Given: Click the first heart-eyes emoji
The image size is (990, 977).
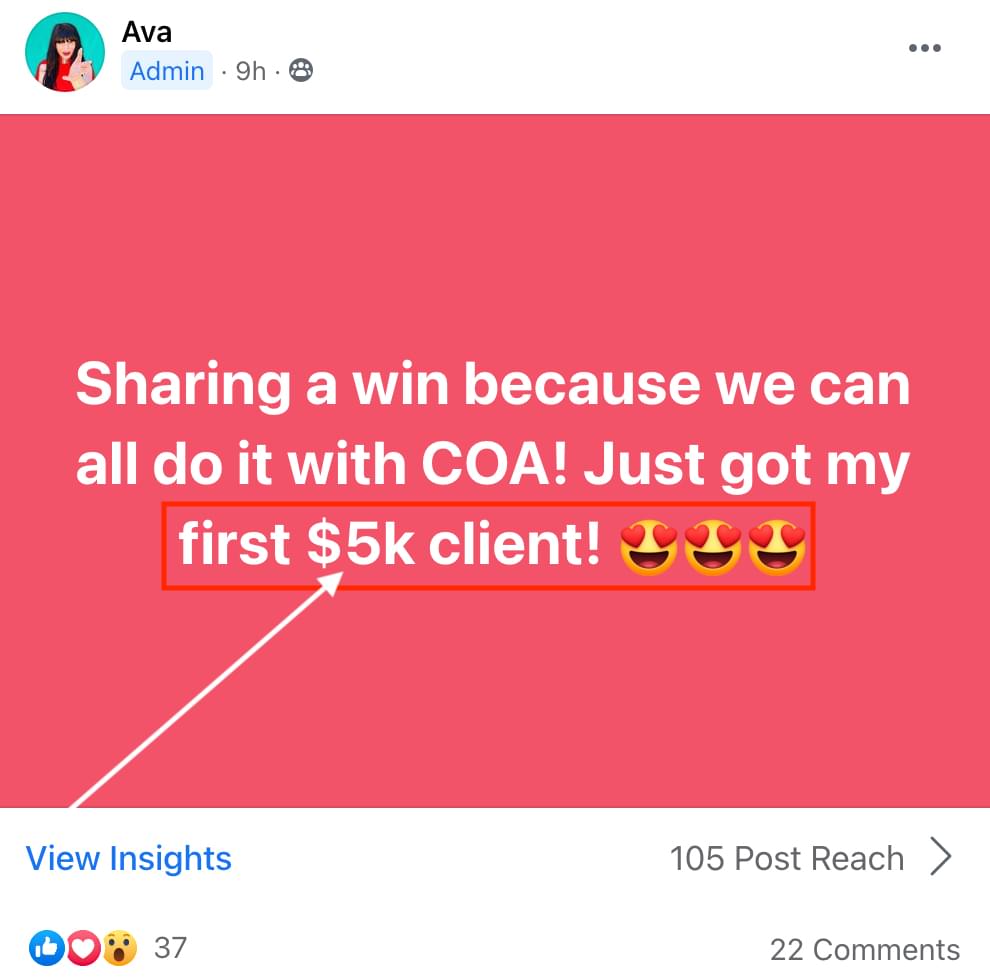Looking at the screenshot, I should 650,547.
